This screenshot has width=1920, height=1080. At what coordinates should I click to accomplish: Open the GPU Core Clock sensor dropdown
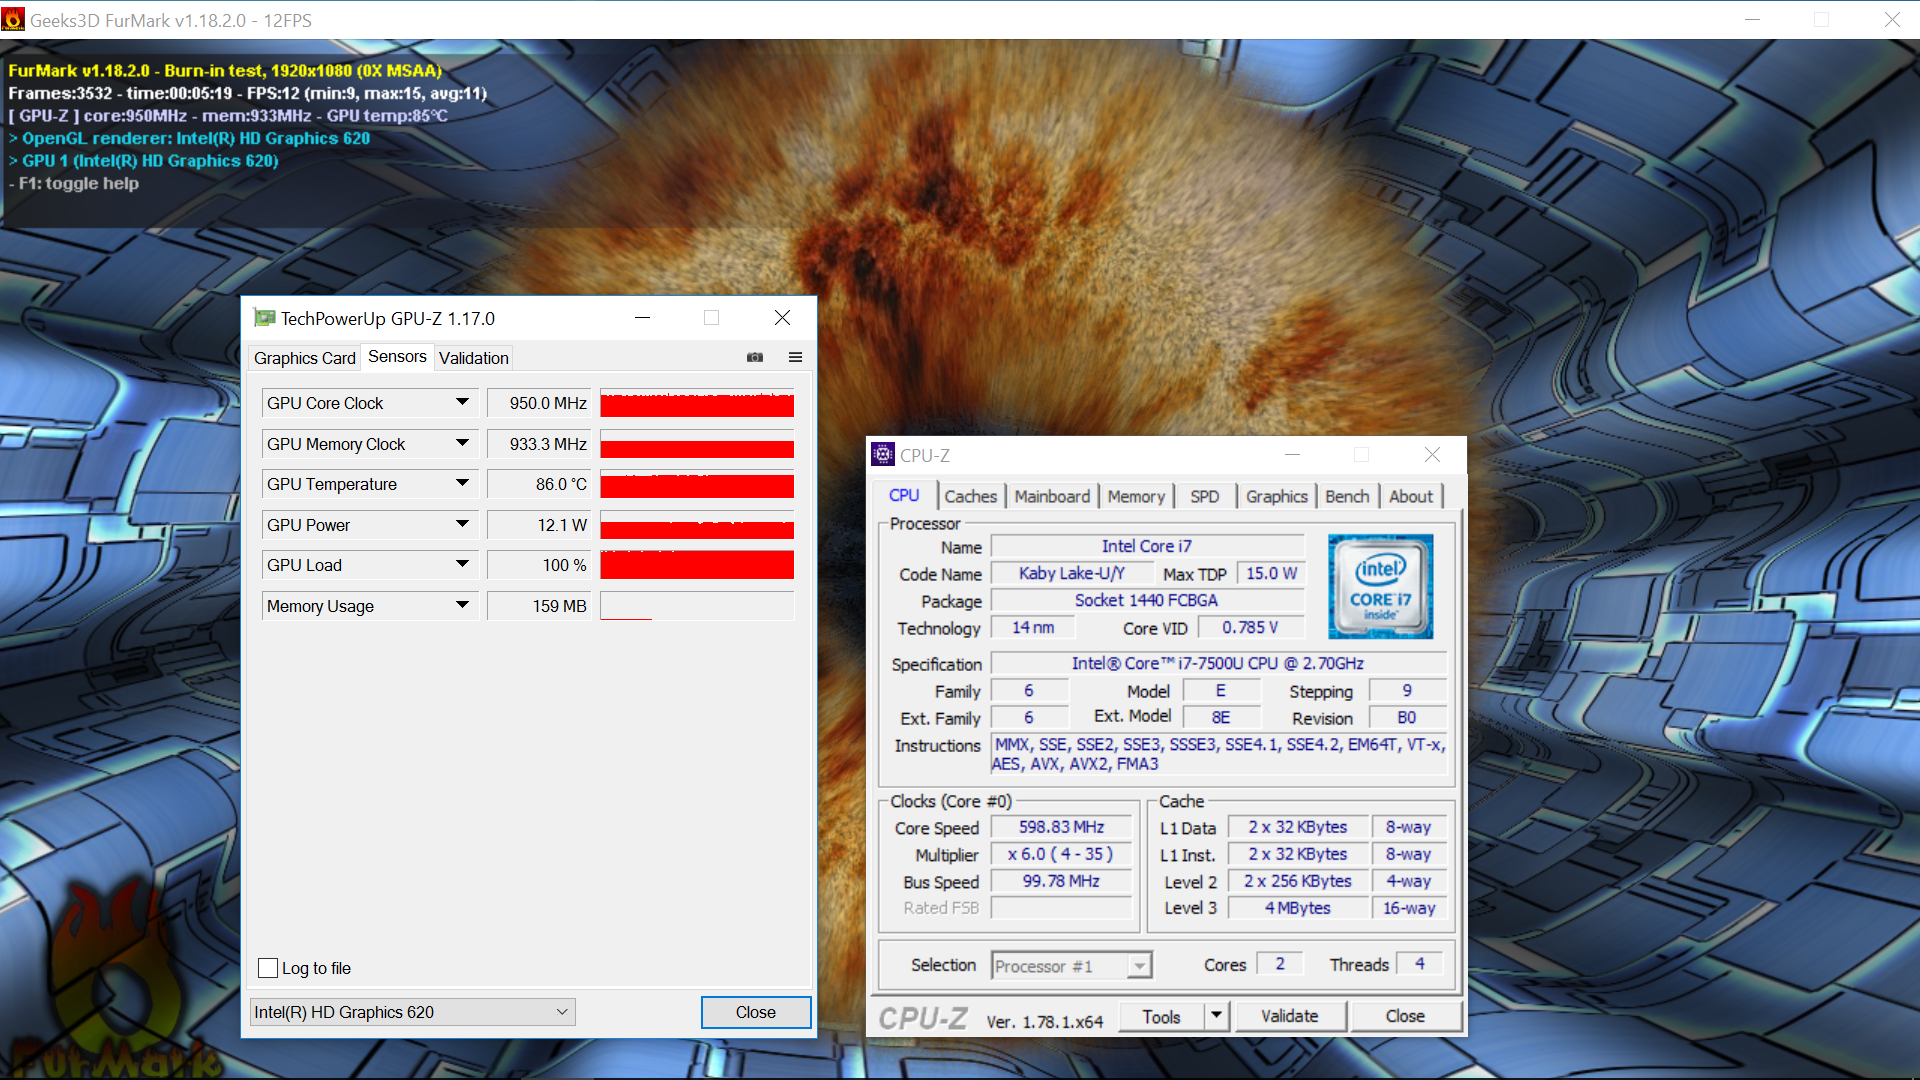click(462, 403)
